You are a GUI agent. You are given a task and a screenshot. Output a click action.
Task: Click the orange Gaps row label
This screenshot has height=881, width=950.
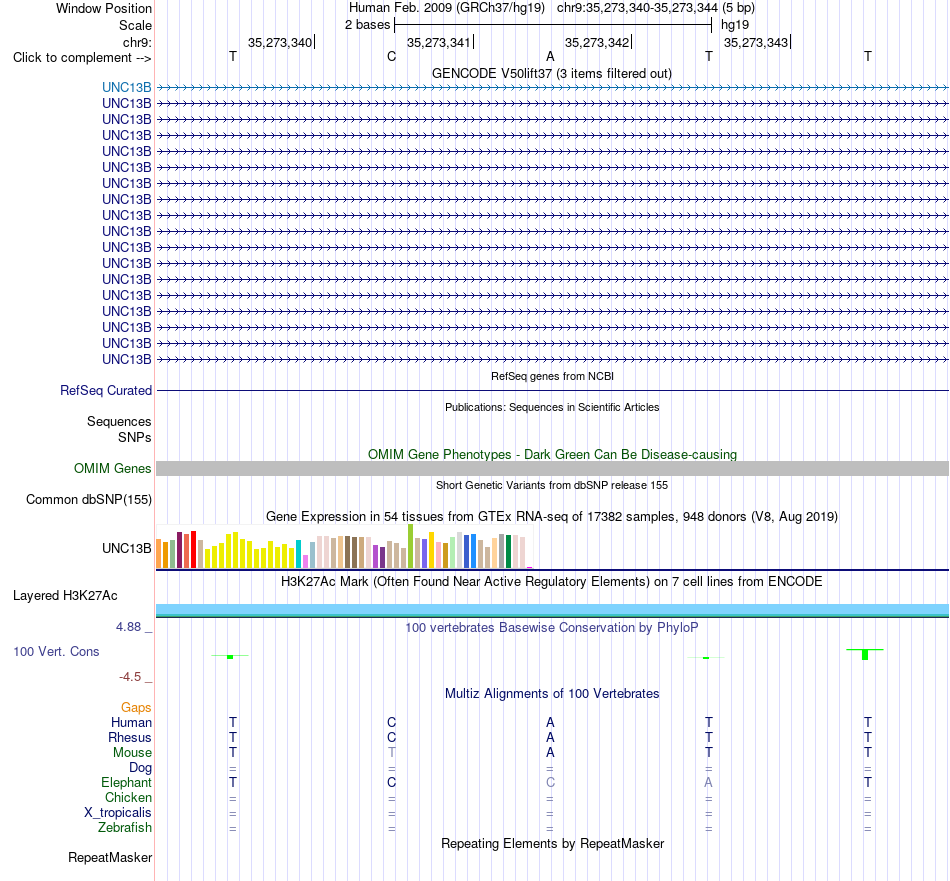click(x=136, y=707)
